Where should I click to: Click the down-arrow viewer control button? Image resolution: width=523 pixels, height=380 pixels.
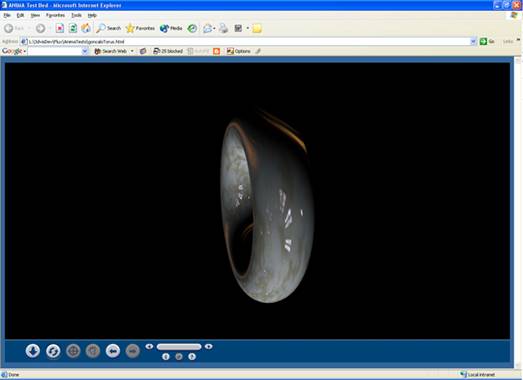(x=33, y=351)
